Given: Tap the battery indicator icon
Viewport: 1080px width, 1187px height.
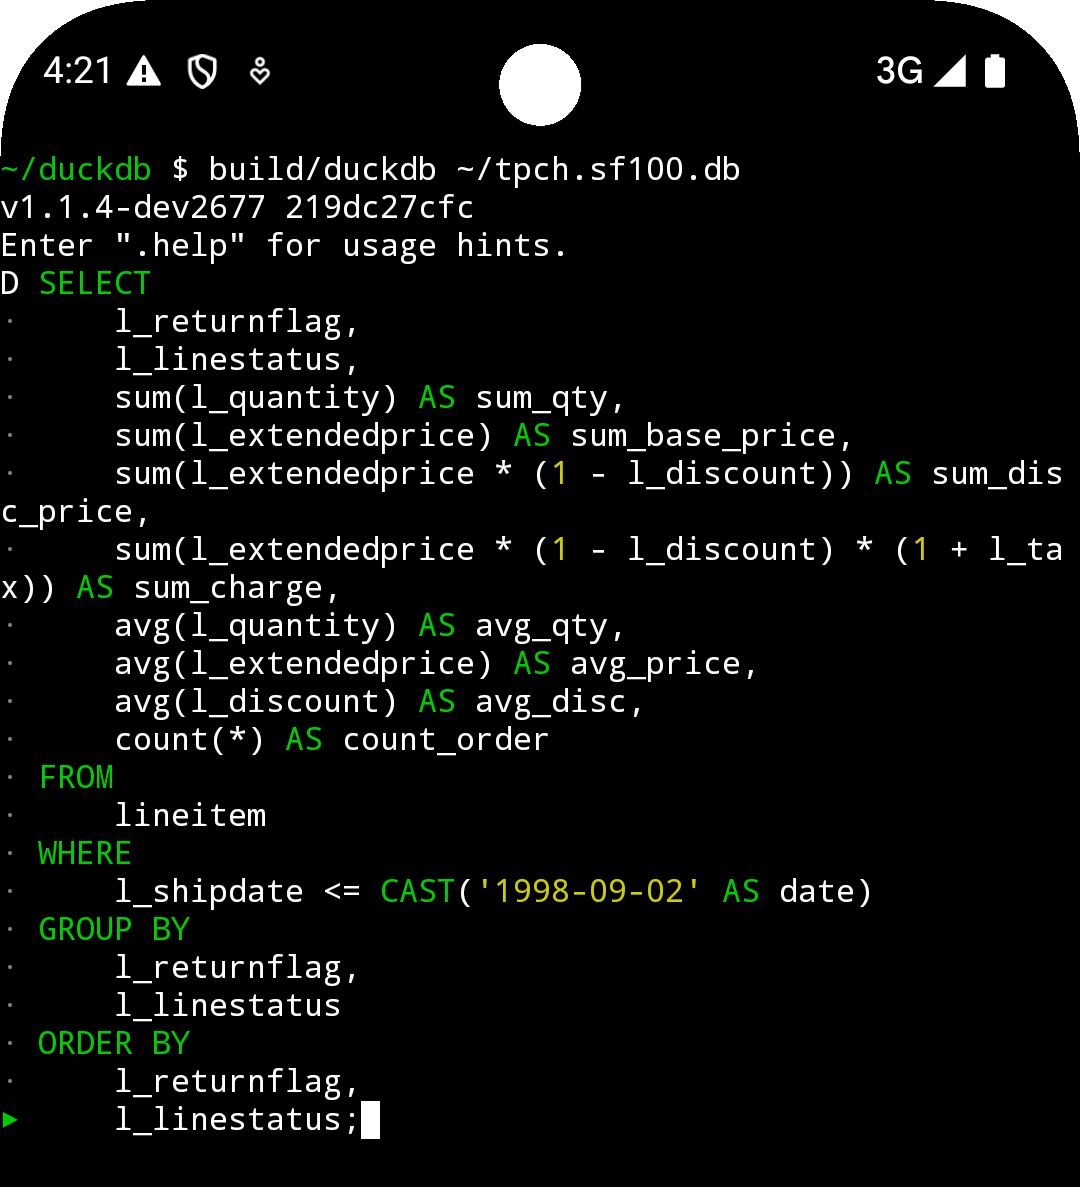Looking at the screenshot, I should (994, 71).
